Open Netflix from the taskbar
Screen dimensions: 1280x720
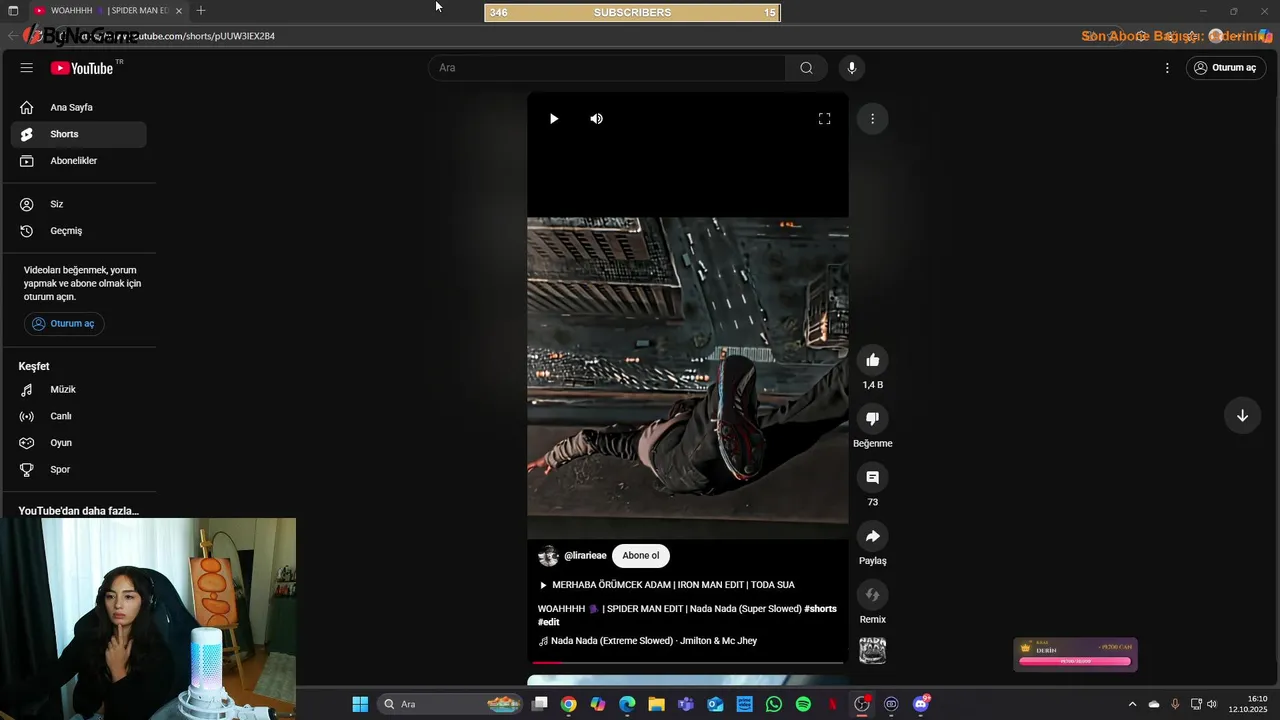(x=832, y=704)
